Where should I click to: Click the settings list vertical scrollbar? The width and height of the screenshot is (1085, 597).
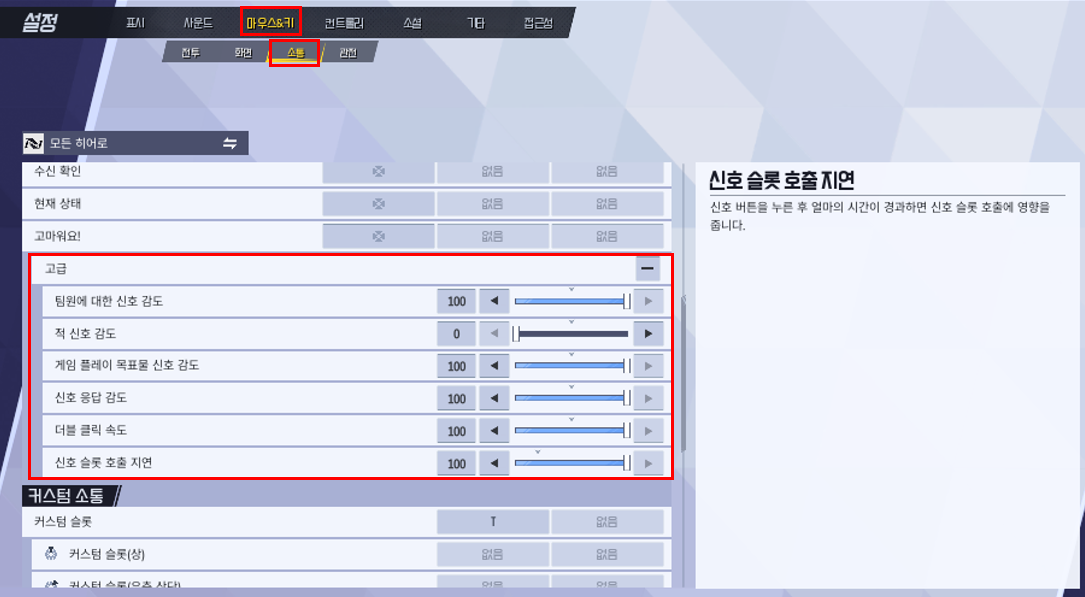[684, 374]
